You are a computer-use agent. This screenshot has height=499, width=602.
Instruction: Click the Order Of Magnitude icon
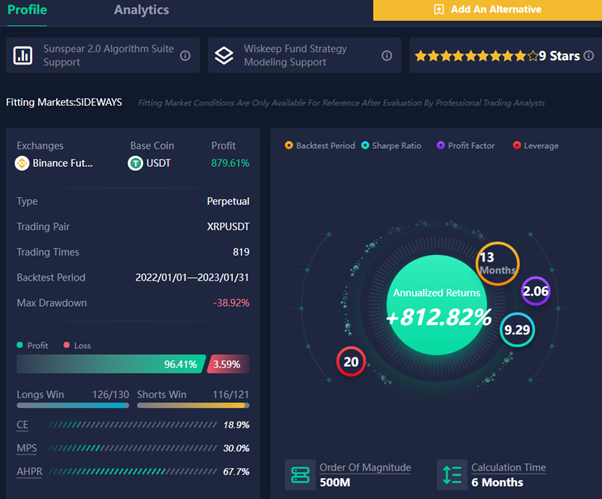[x=299, y=474]
